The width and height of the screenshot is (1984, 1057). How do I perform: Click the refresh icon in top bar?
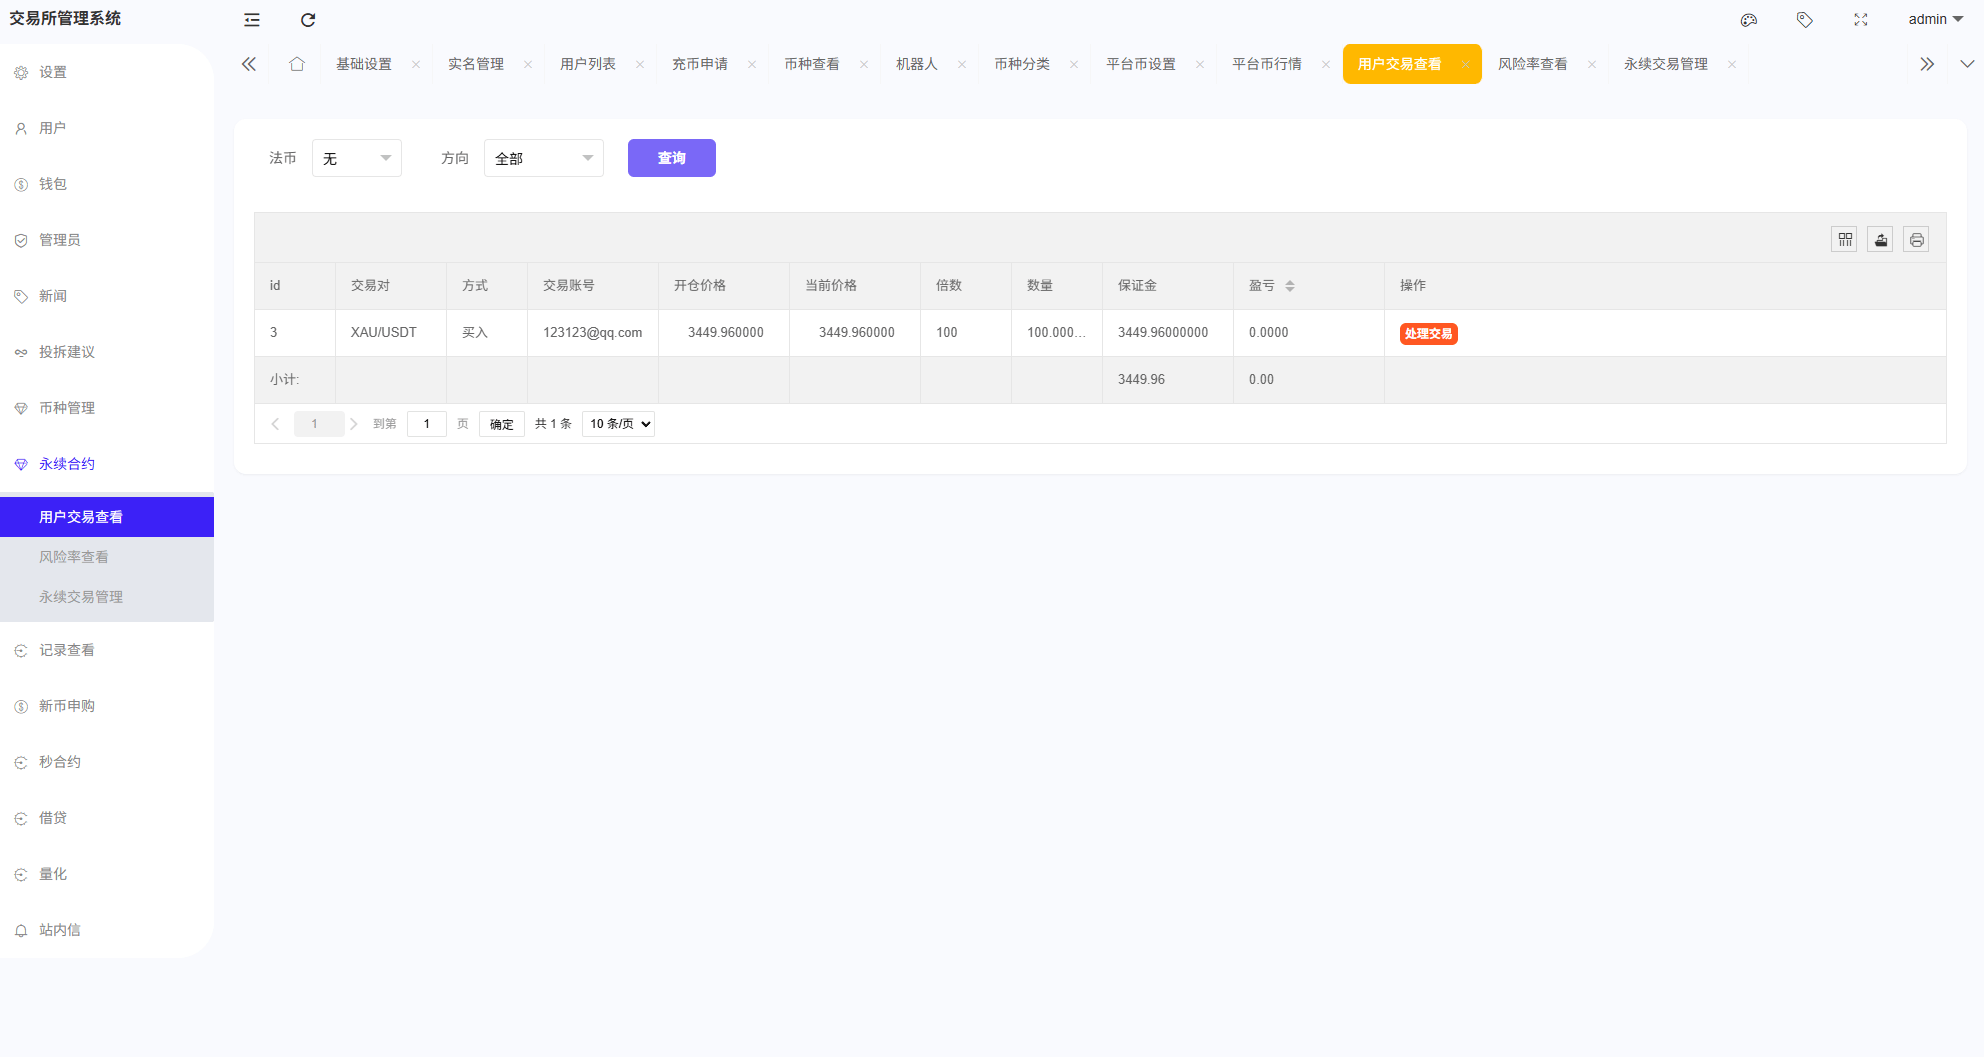(x=308, y=20)
